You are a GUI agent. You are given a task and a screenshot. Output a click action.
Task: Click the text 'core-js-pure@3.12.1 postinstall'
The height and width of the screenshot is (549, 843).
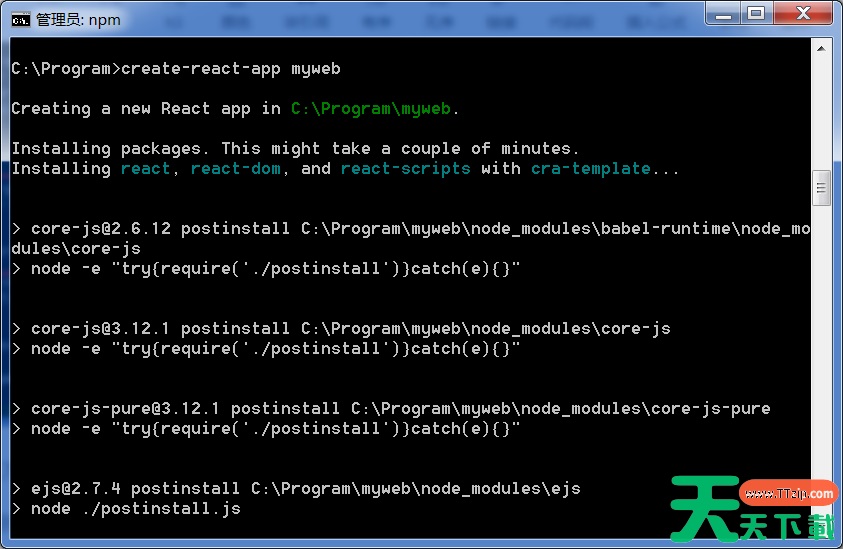coord(185,409)
